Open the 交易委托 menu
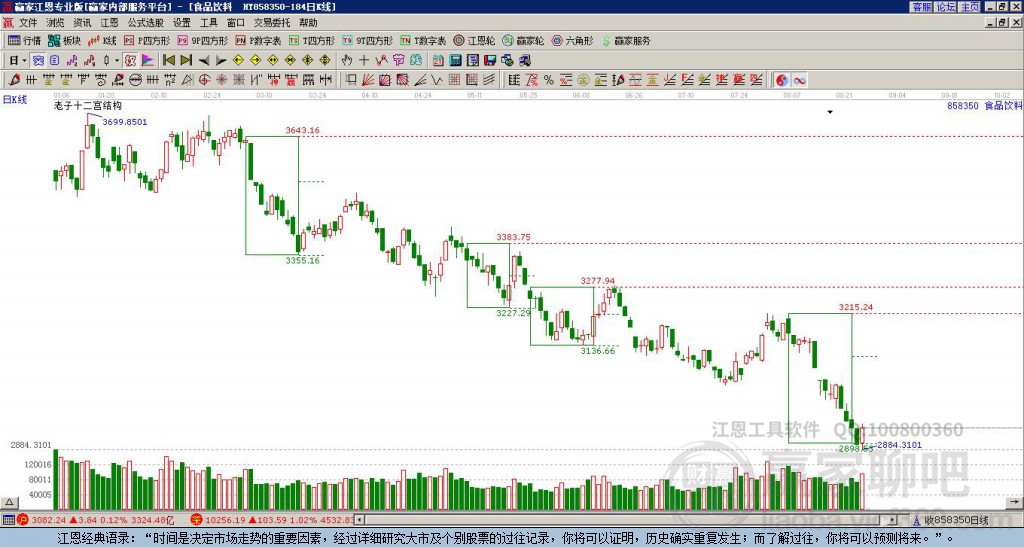The width and height of the screenshot is (1024, 548). click(x=272, y=23)
